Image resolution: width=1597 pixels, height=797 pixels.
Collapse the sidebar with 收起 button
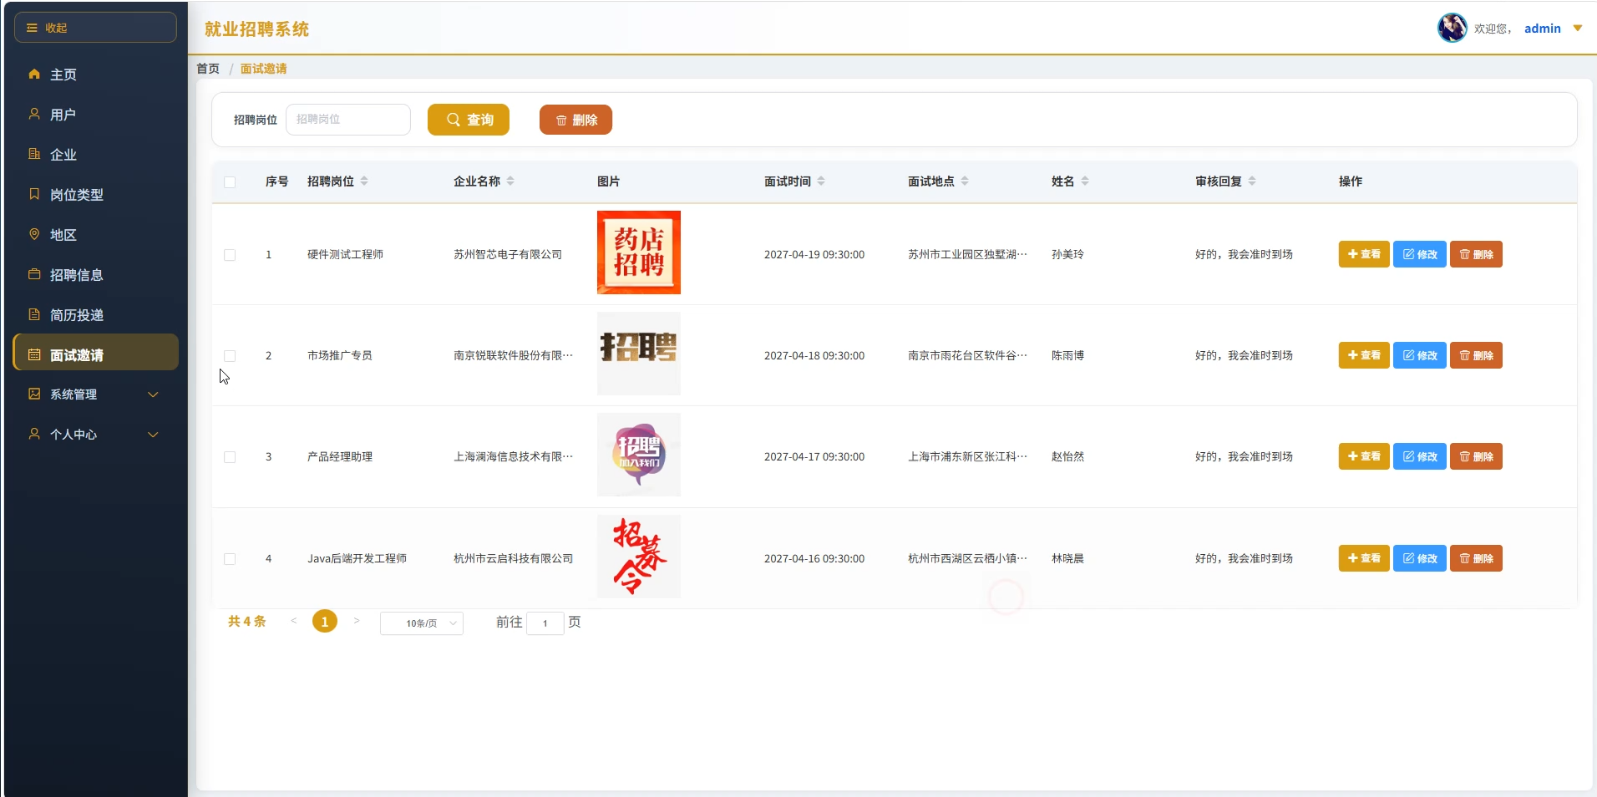coord(95,28)
